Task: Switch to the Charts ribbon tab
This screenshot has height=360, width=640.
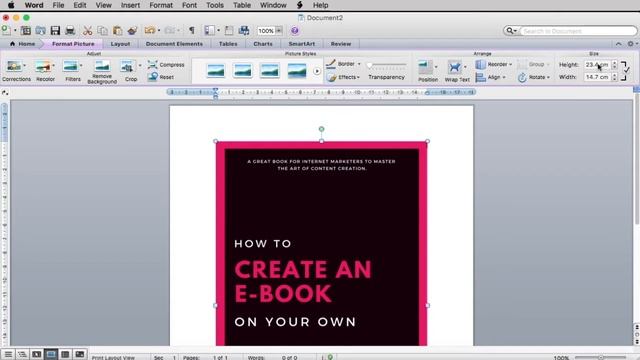Action: tap(263, 44)
